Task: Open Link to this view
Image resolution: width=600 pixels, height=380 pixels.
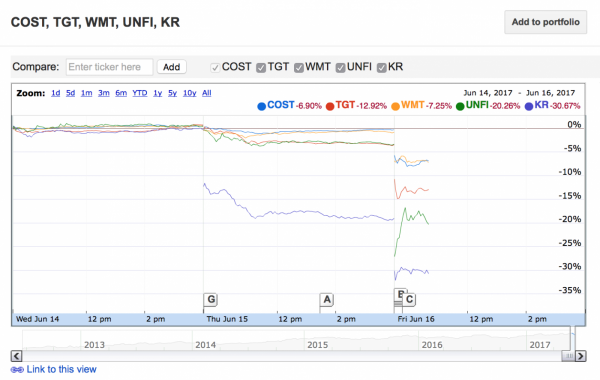Action: coord(62,369)
